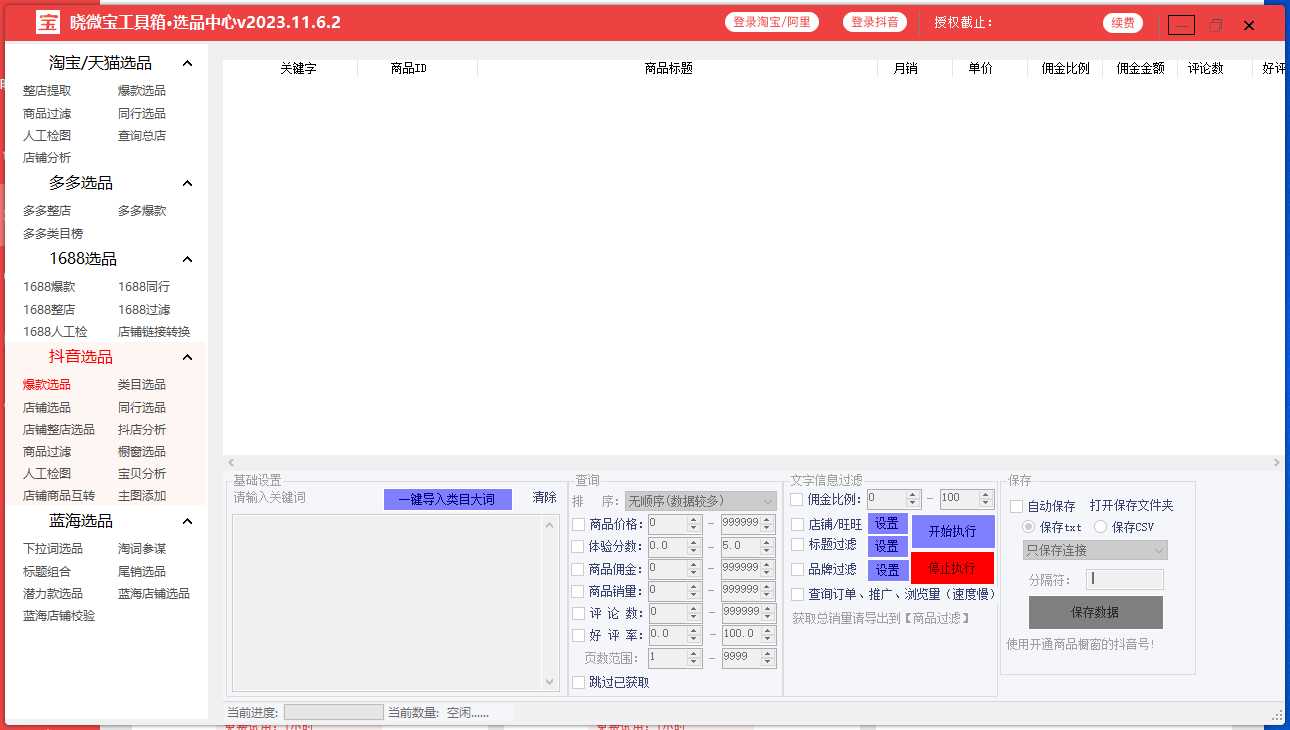Collapse the 淘宝/天猫选品 section chevron
This screenshot has width=1290, height=730.
tap(187, 63)
